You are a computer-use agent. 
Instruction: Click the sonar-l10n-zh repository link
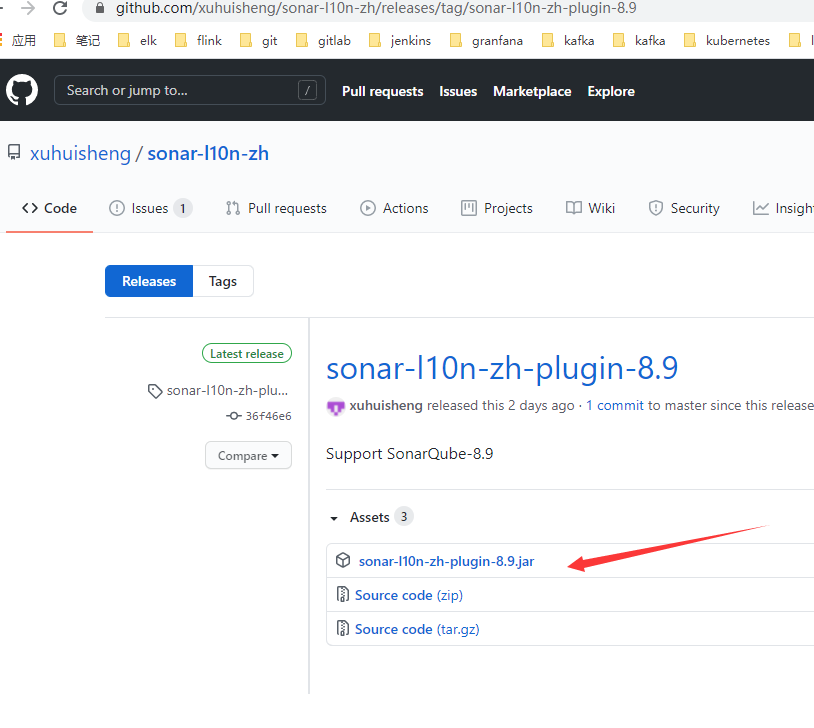(x=208, y=153)
